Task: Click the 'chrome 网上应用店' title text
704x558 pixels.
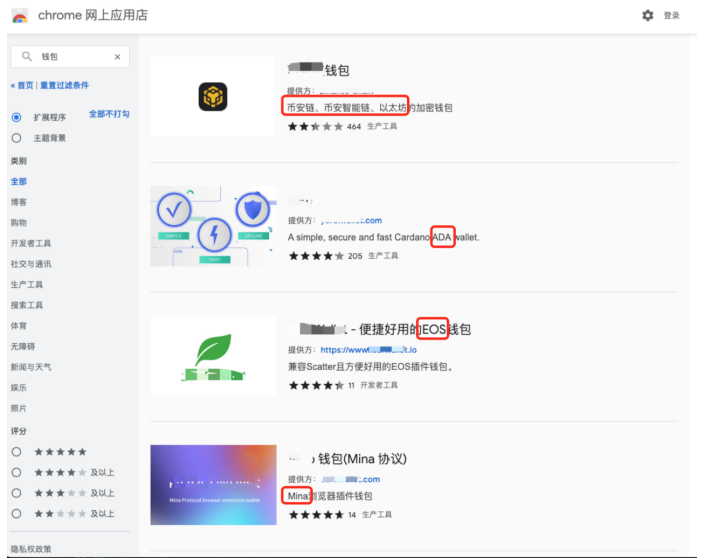Action: pos(93,15)
